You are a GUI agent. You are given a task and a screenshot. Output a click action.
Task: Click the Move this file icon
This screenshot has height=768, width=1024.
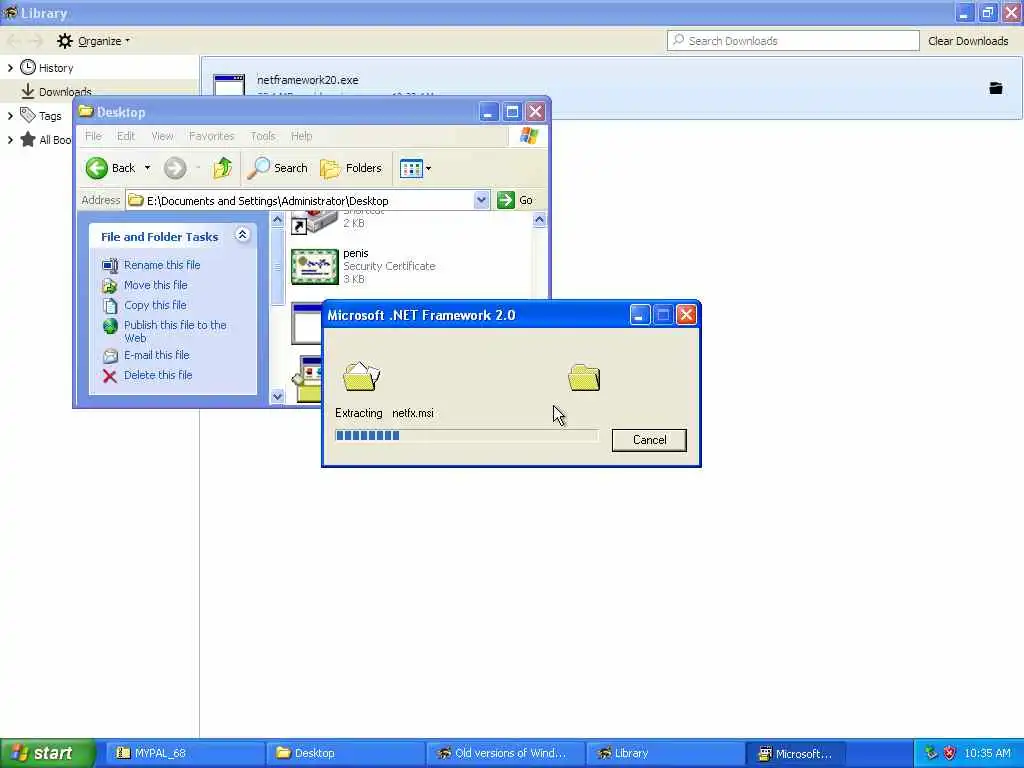pos(110,285)
